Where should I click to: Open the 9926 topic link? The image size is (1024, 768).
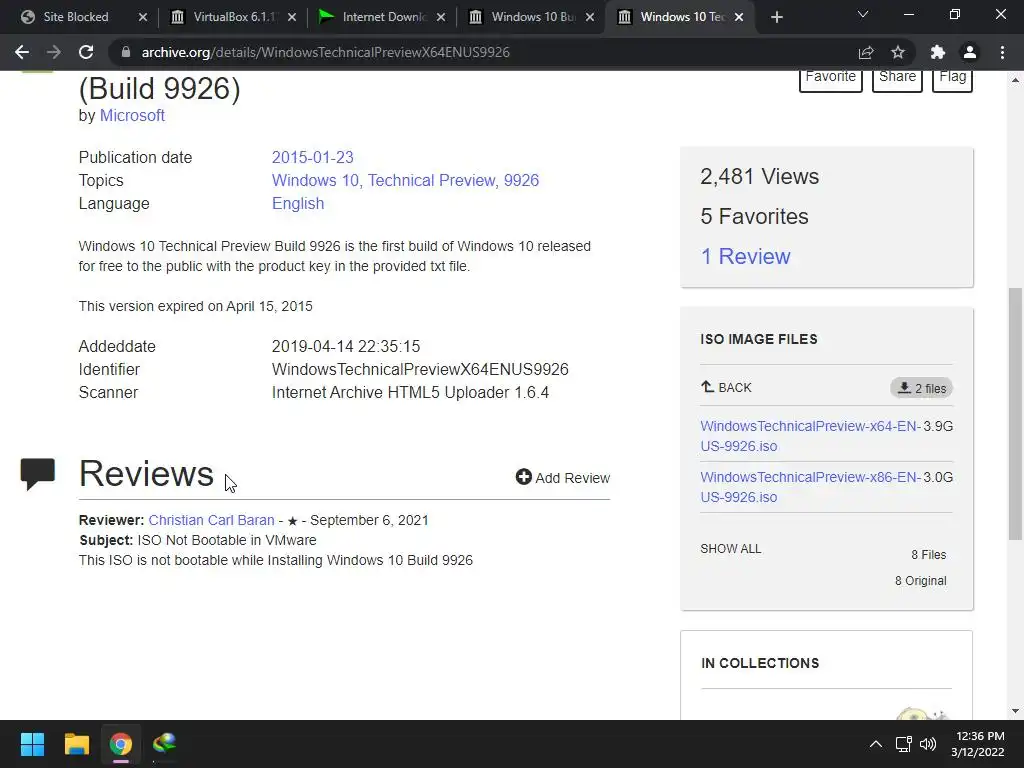coord(521,180)
